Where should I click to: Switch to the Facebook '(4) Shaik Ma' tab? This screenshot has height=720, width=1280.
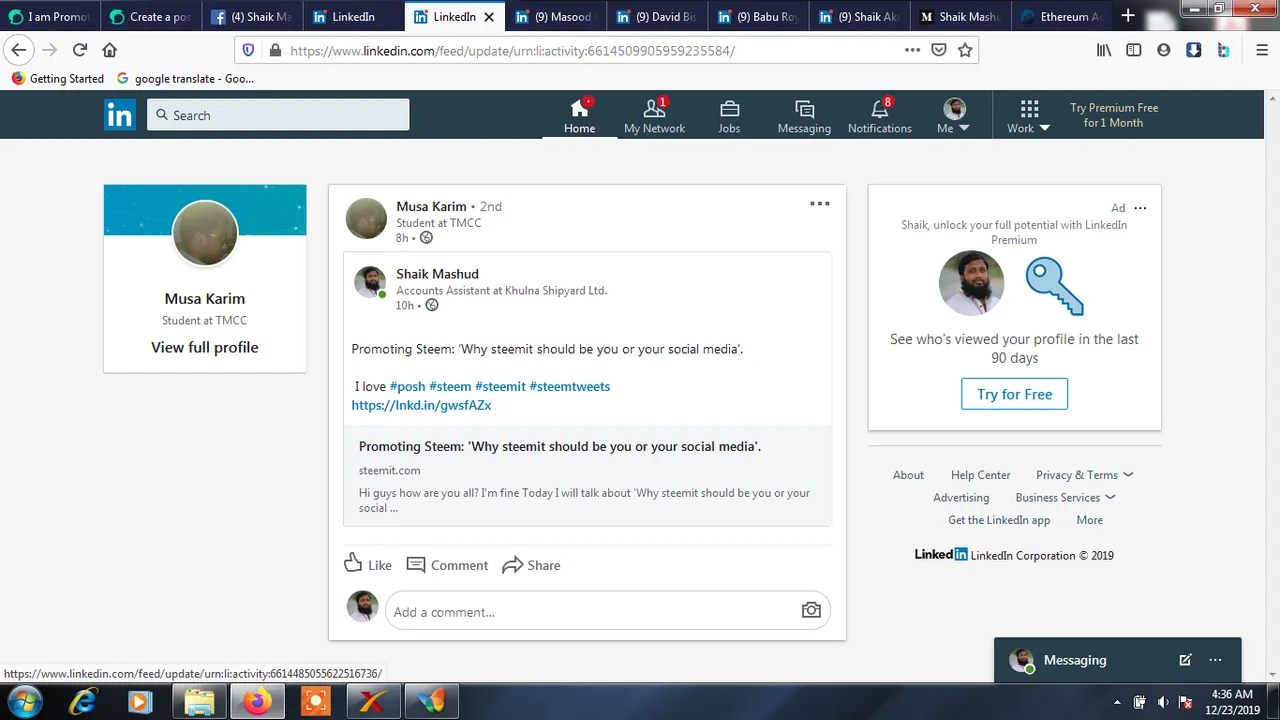click(252, 16)
